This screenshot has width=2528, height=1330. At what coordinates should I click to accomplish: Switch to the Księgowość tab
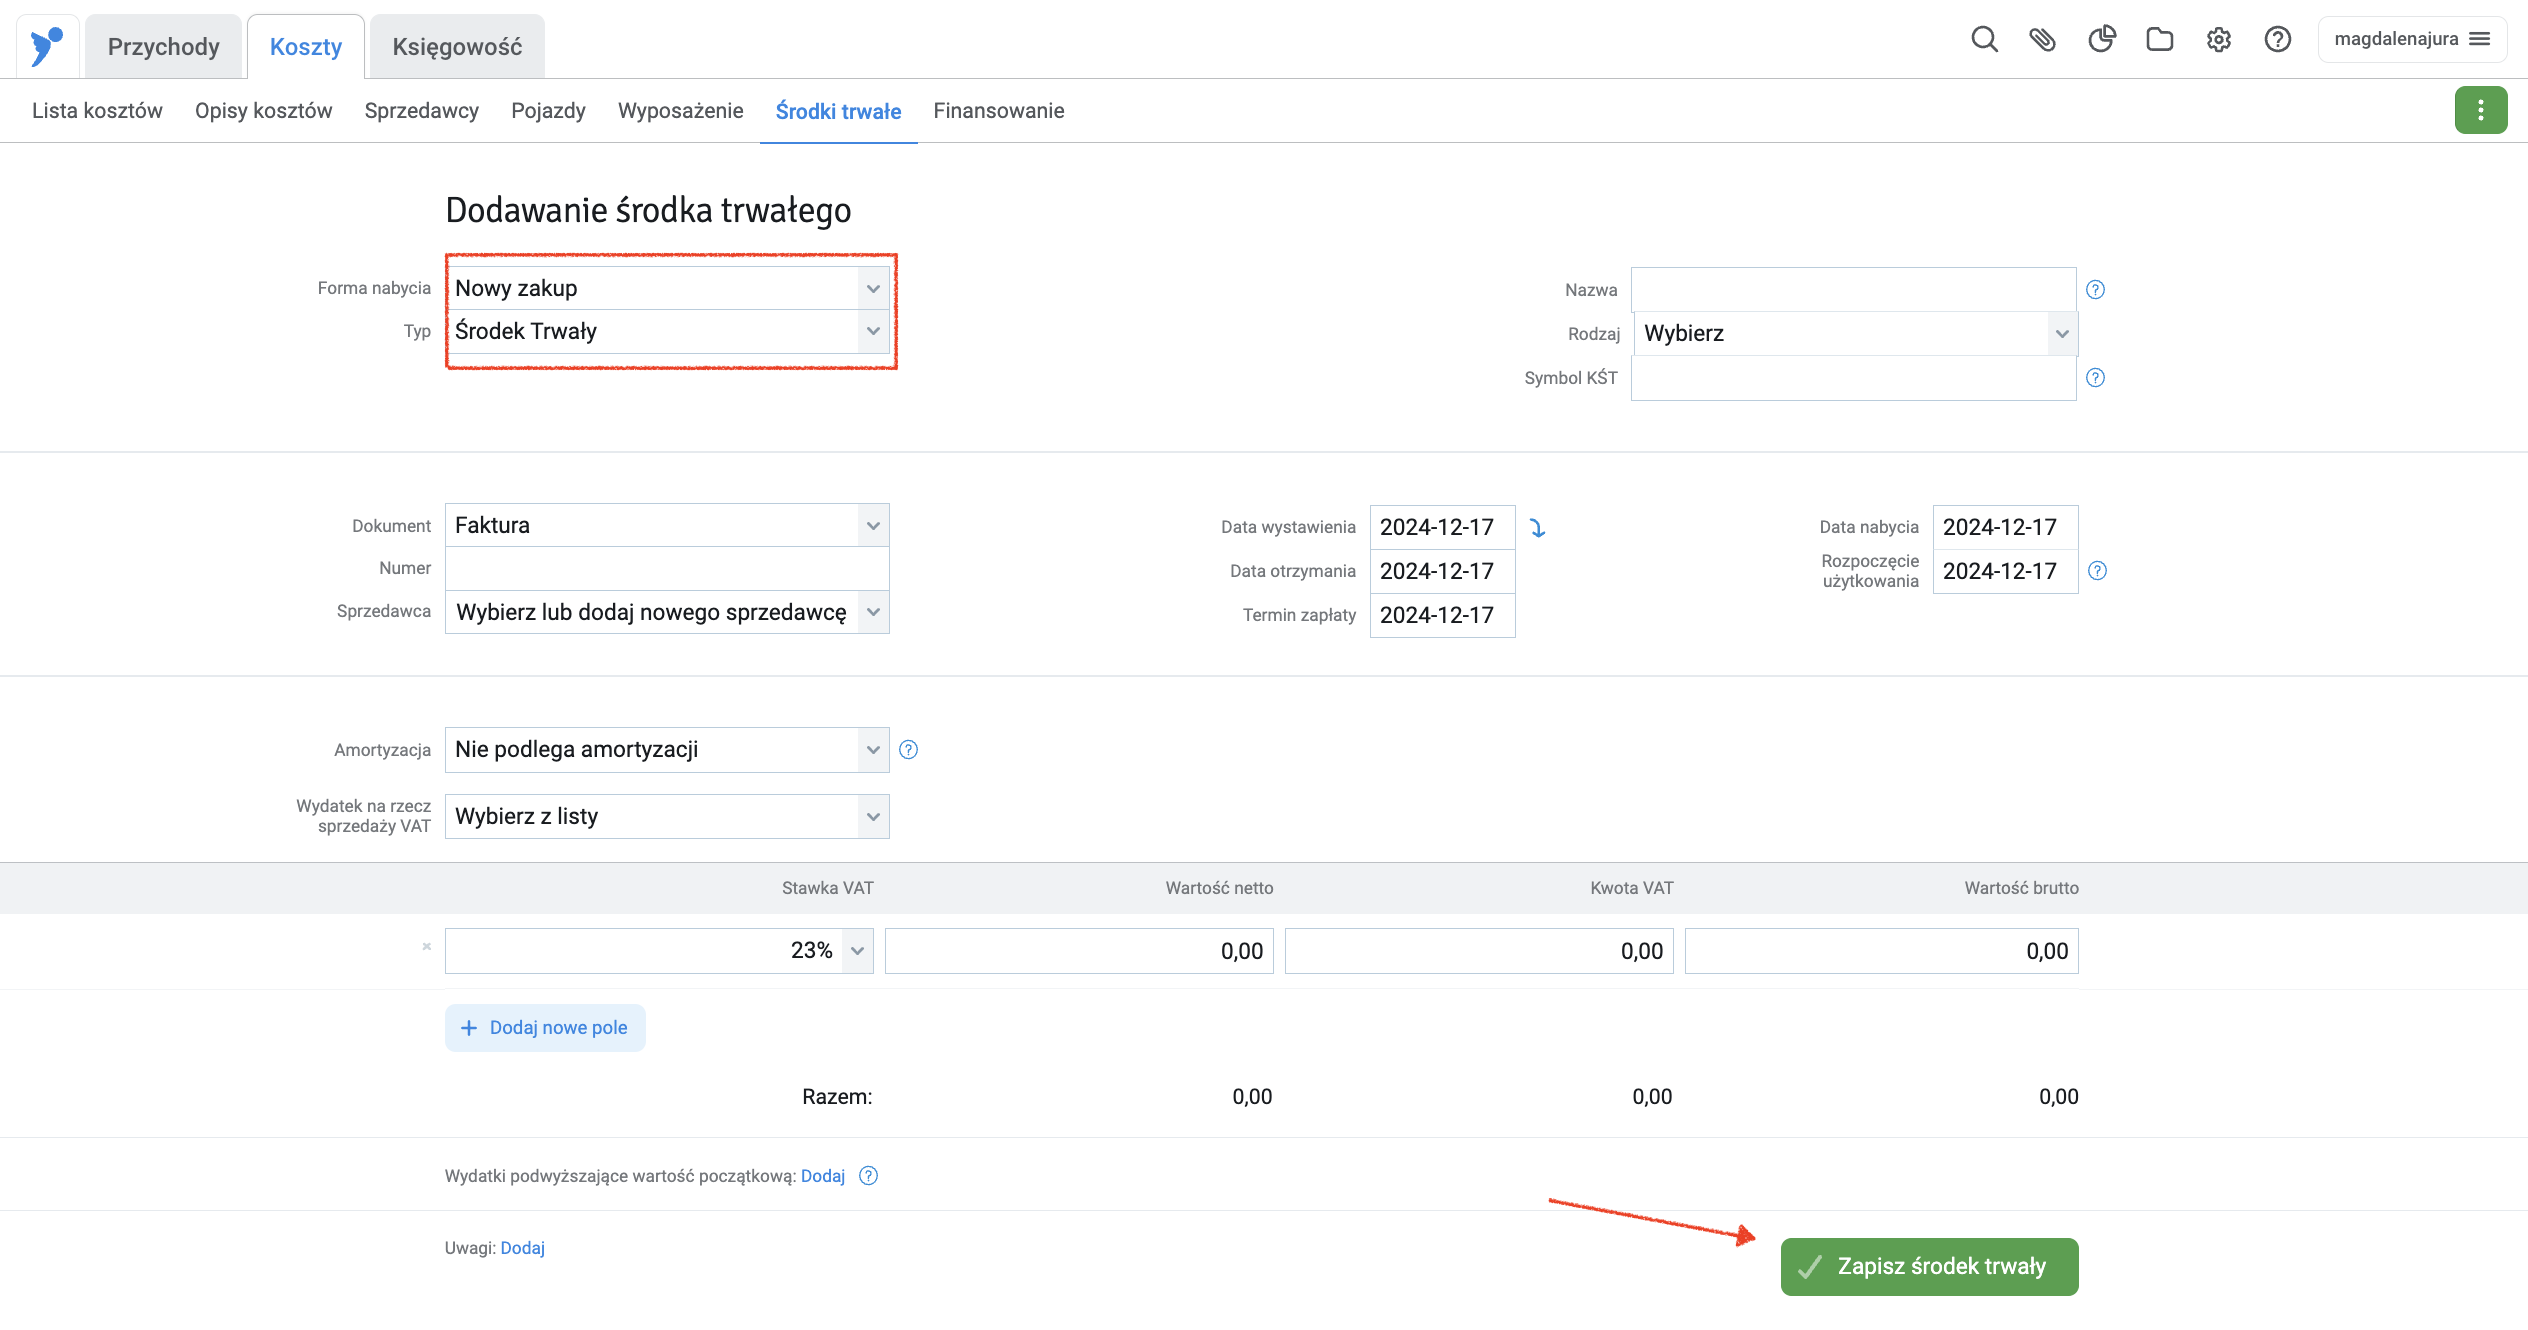(457, 47)
